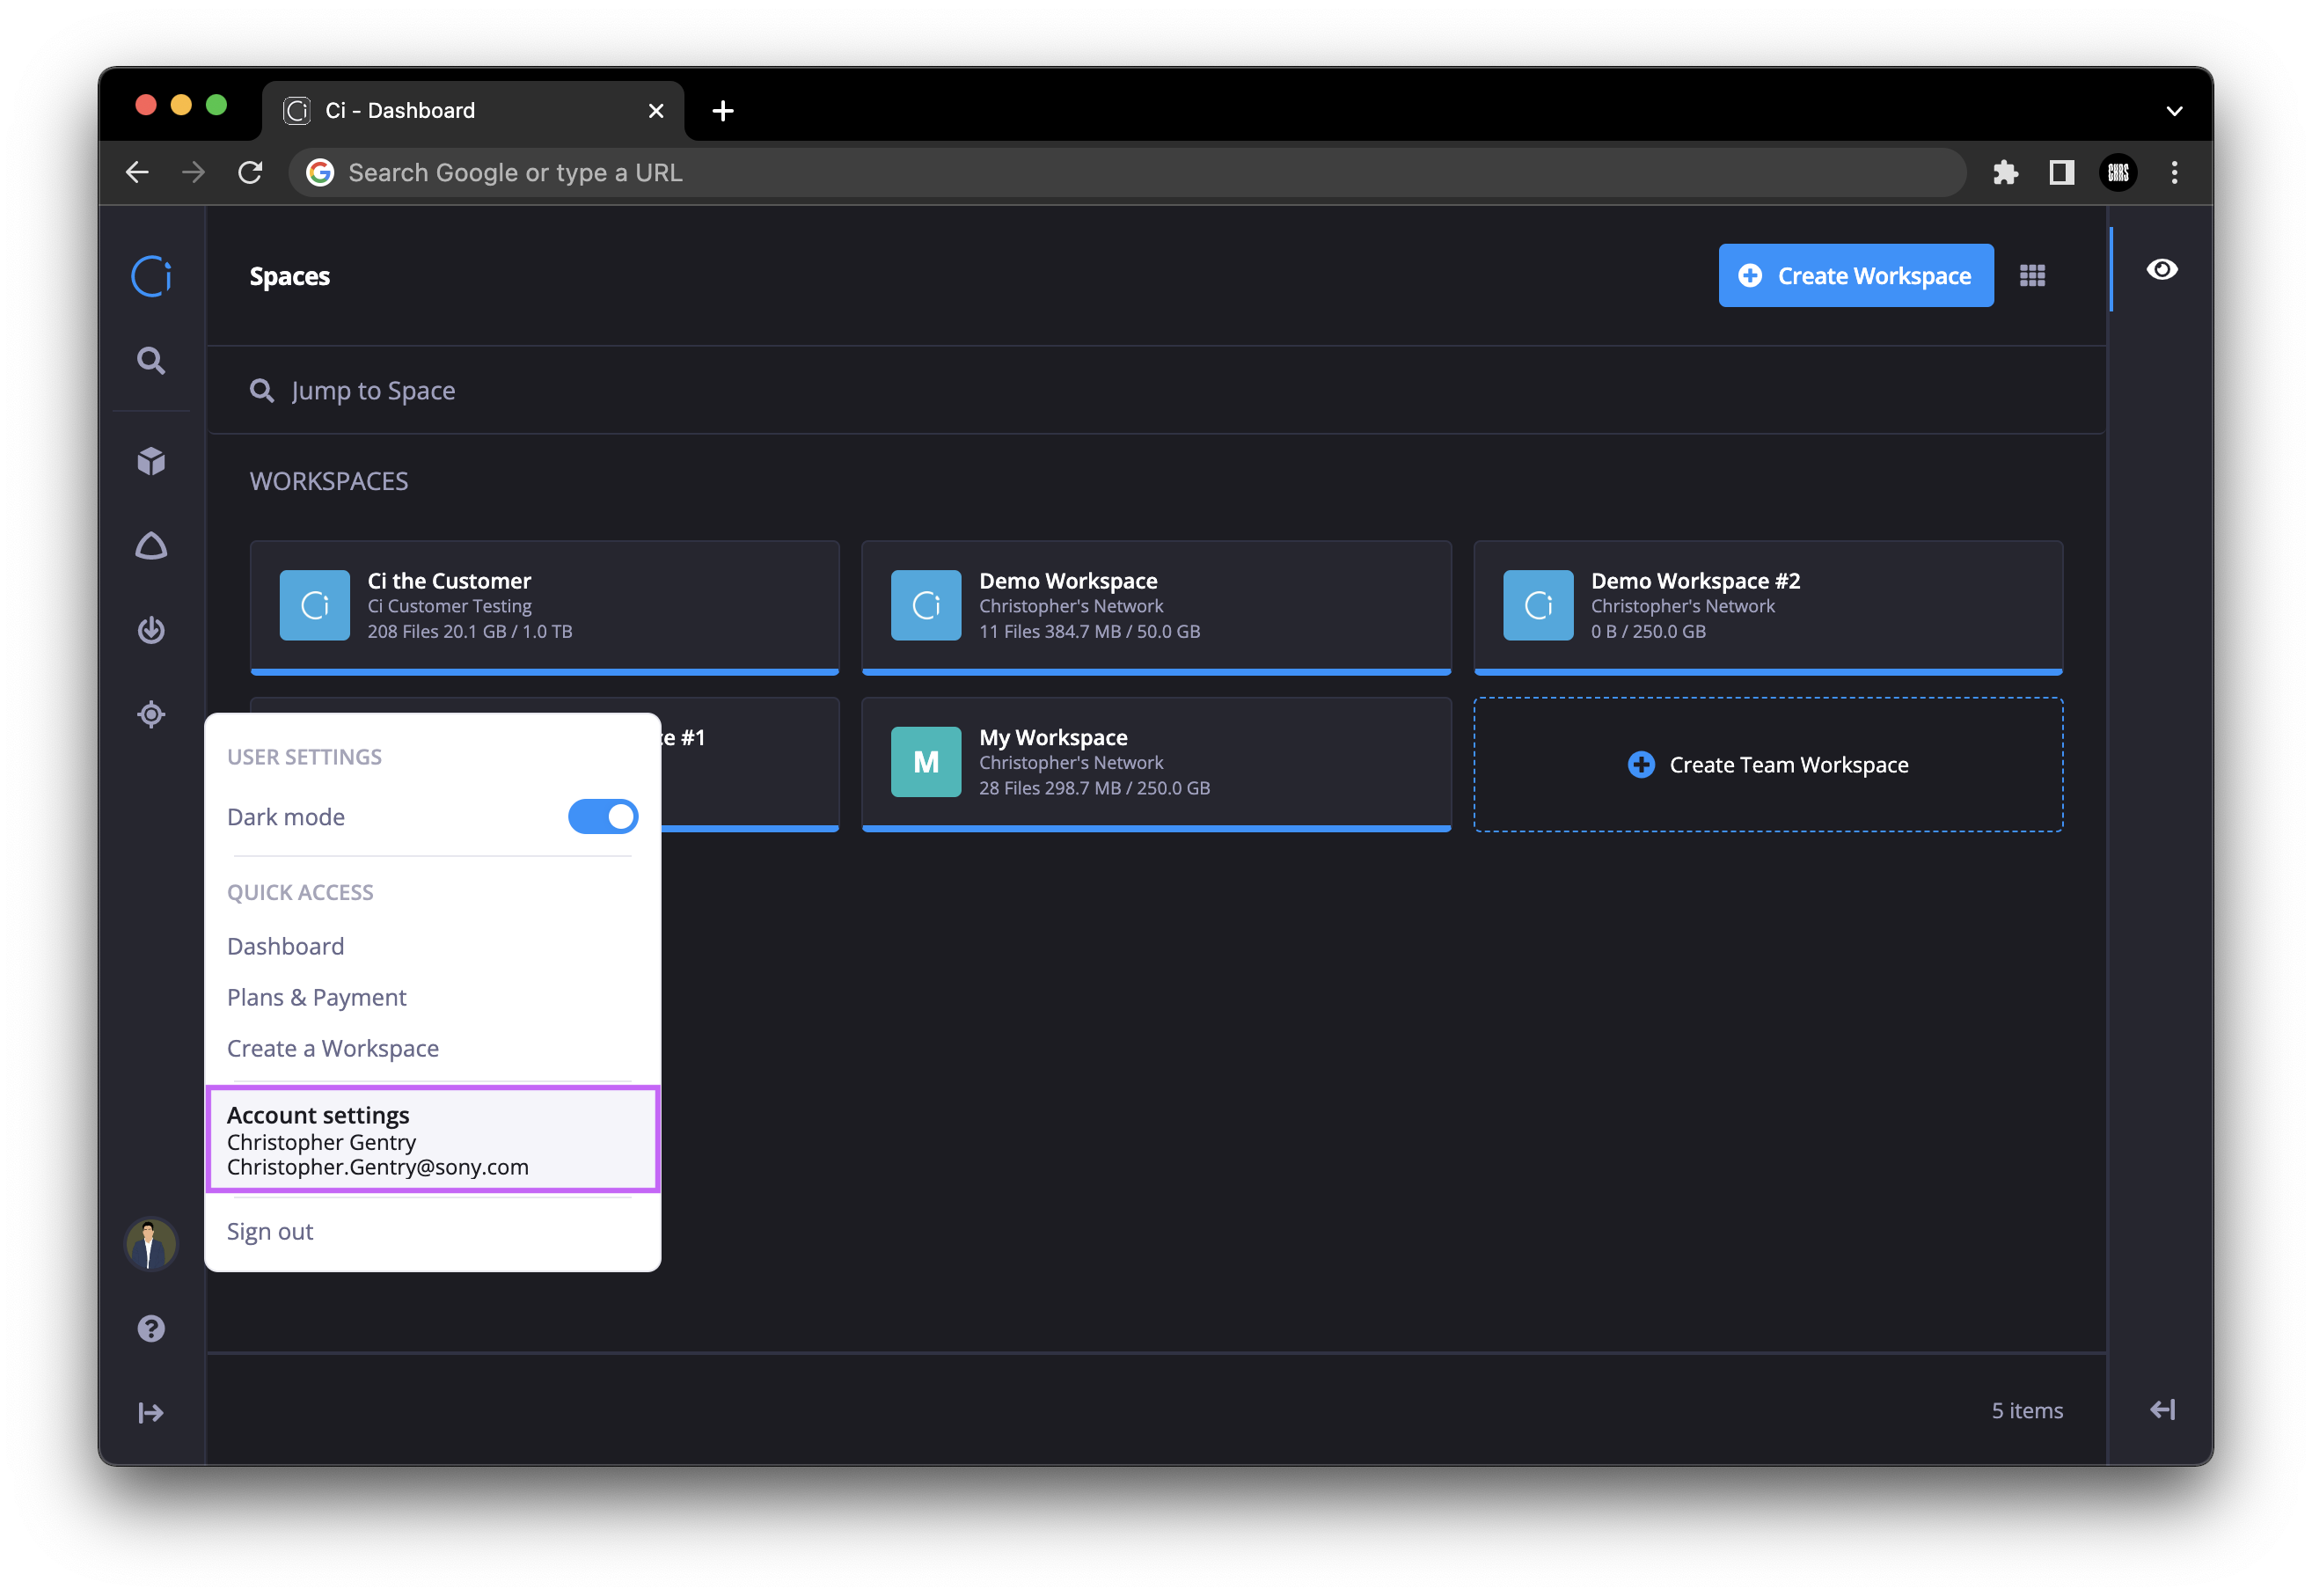The width and height of the screenshot is (2312, 1596).
Task: Click the Jump to Space search field
Action: click(x=1156, y=391)
